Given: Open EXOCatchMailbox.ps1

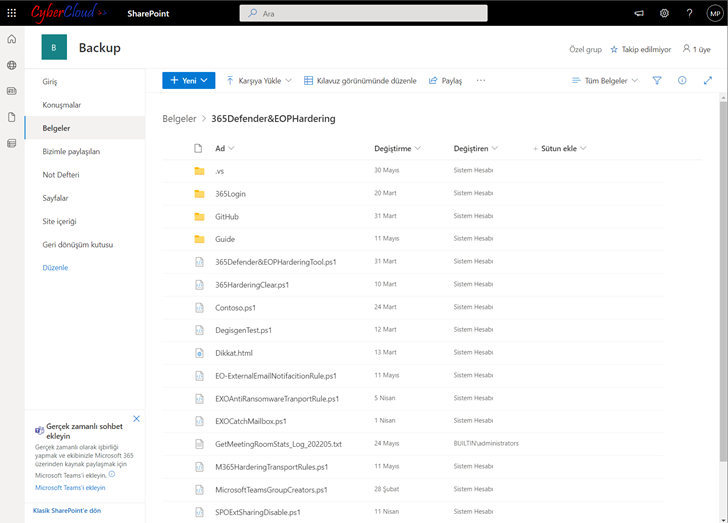Looking at the screenshot, I should point(251,421).
